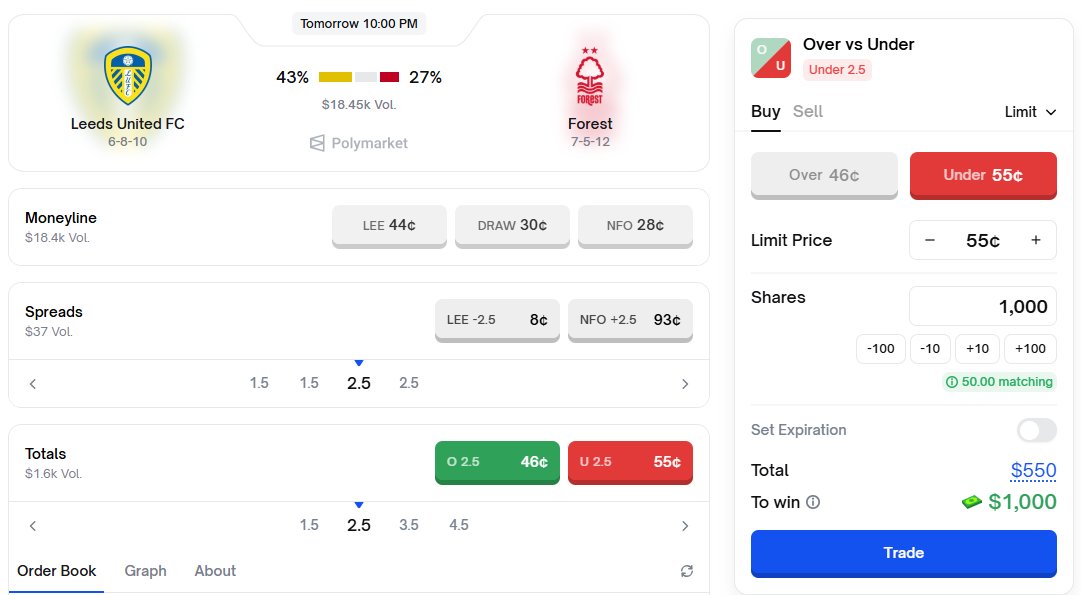The image size is (1081, 595).
Task: Click the Nottingham Forest crest
Action: pos(589,77)
